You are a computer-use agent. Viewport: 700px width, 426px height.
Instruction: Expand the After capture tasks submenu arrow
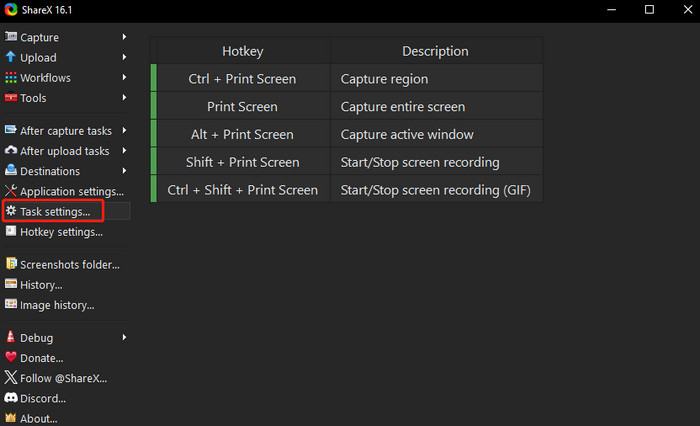(125, 130)
